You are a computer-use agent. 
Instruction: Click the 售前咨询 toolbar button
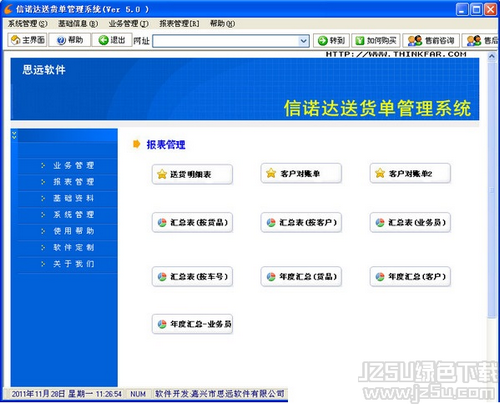coord(431,41)
